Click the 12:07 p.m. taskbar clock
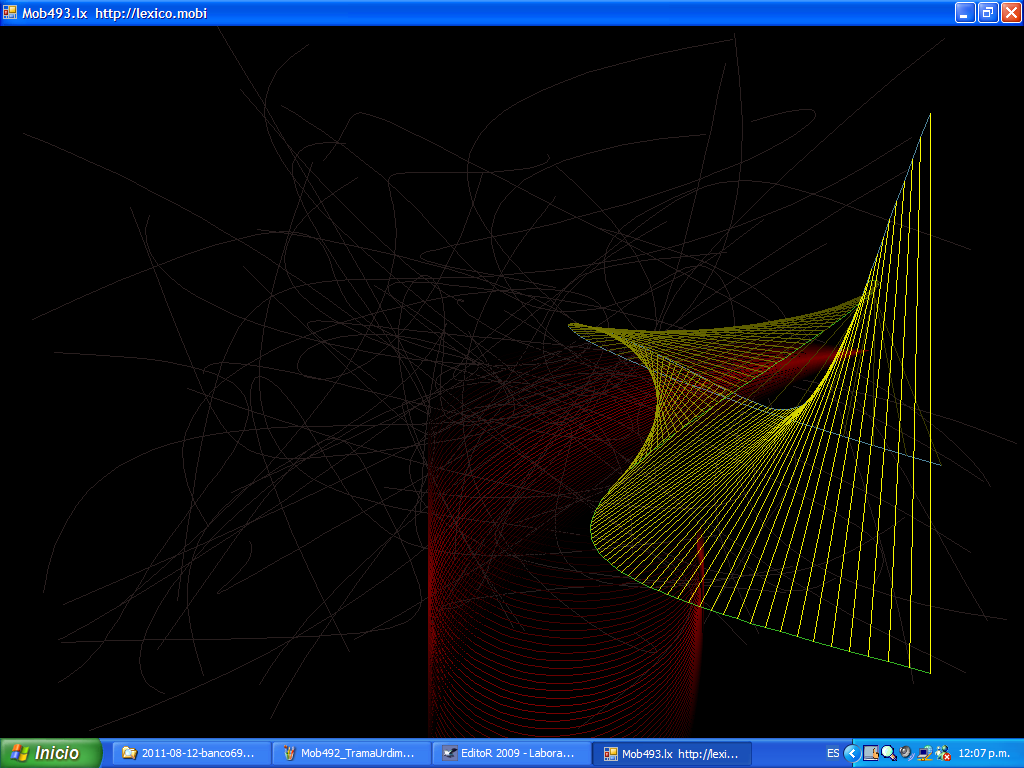The height and width of the screenshot is (768, 1024). [984, 753]
